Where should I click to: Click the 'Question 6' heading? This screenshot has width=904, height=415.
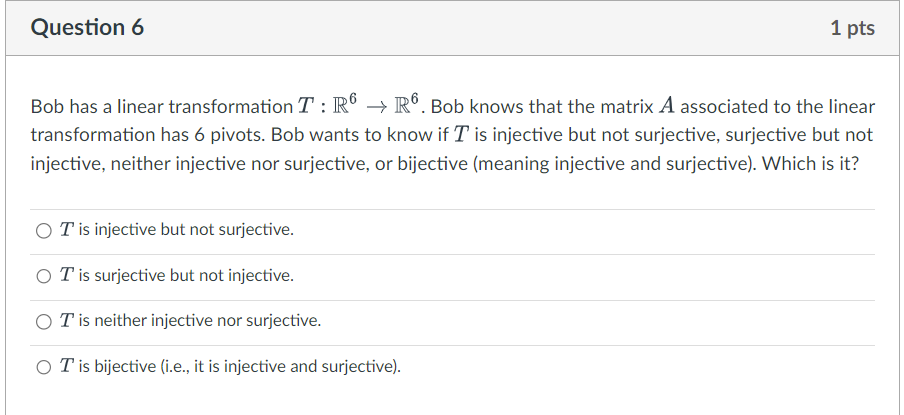point(87,28)
